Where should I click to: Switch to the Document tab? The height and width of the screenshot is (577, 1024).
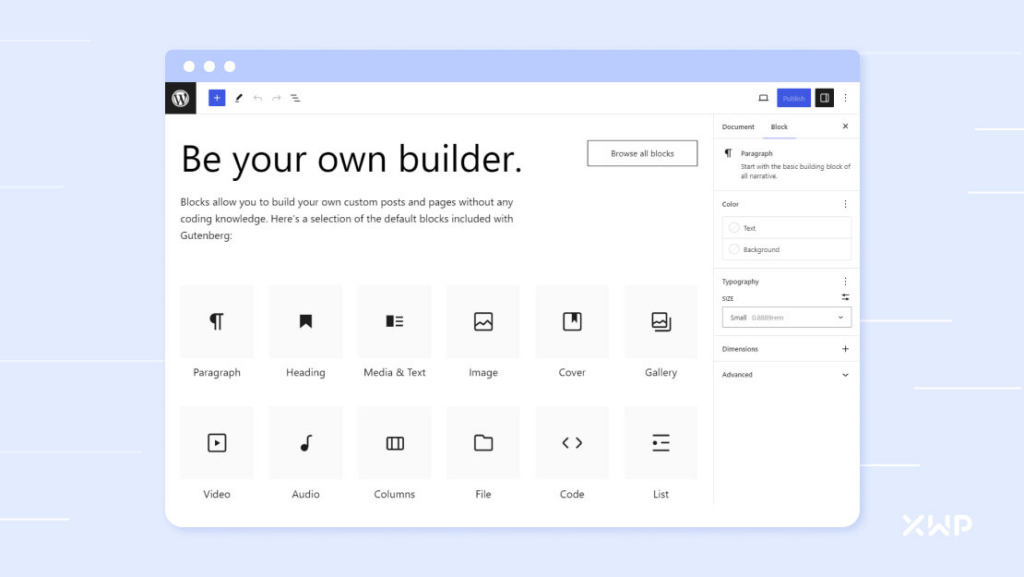click(738, 127)
